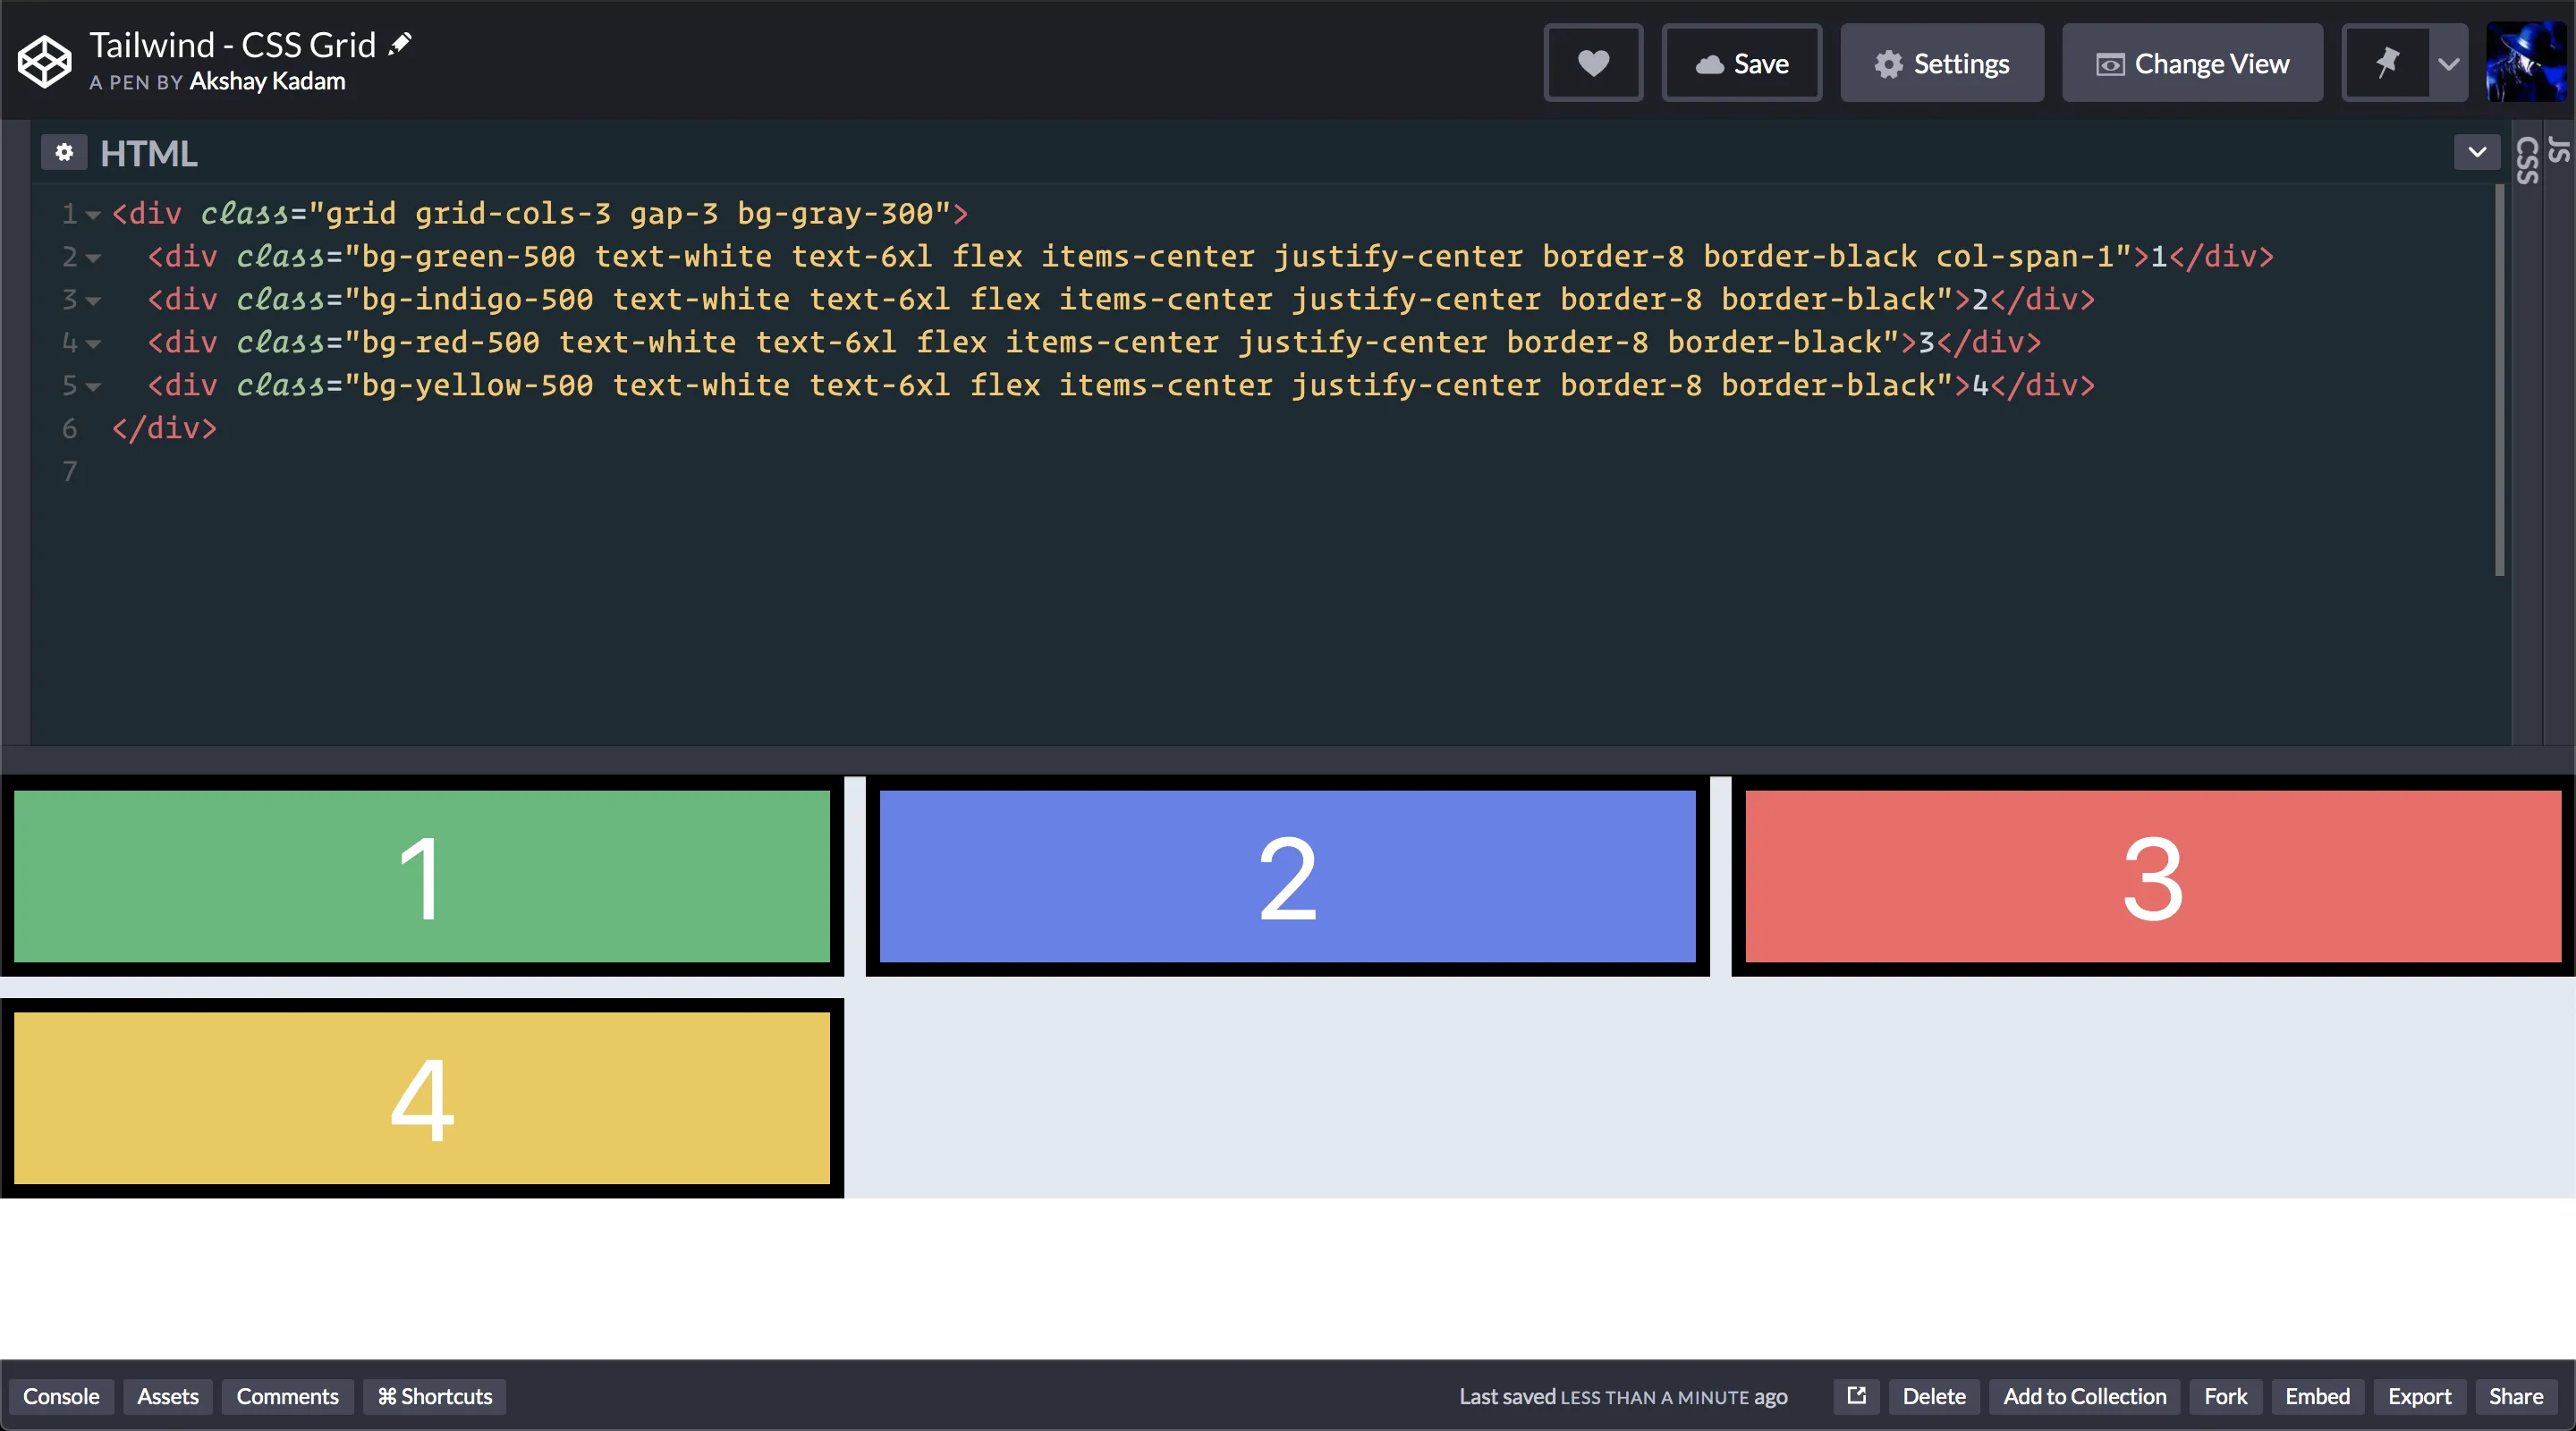The width and height of the screenshot is (2576, 1431).
Task: Collapse code fold arrow on line 1
Action: click(93, 214)
